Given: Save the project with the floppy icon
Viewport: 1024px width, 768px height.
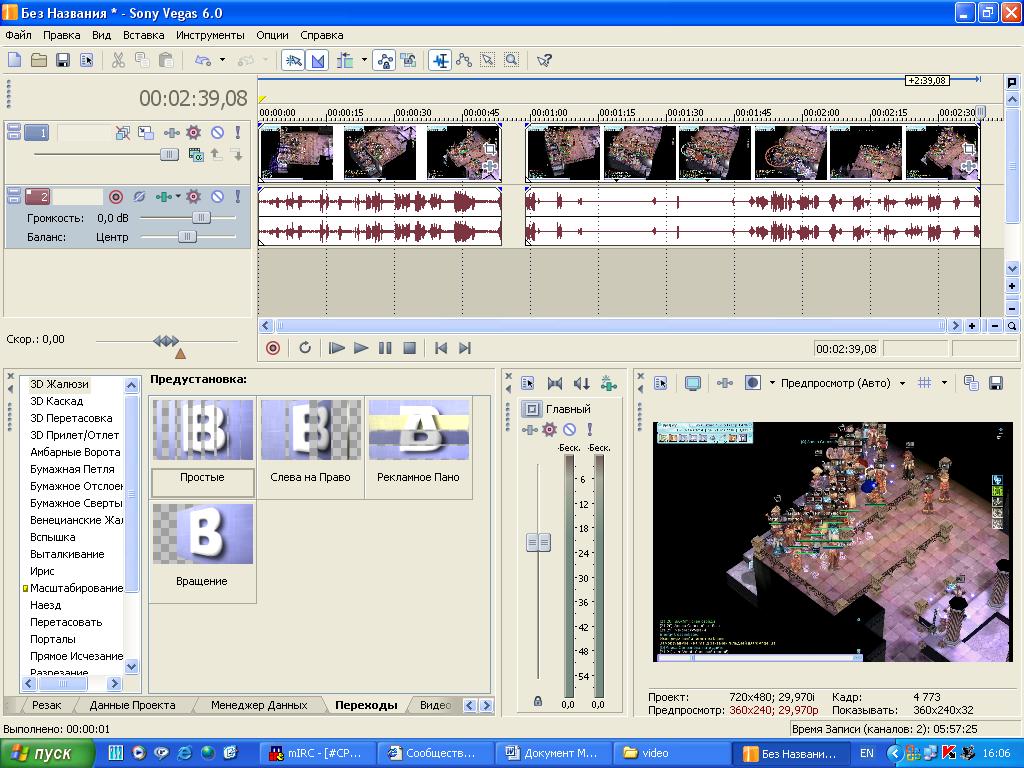Looking at the screenshot, I should point(63,61).
